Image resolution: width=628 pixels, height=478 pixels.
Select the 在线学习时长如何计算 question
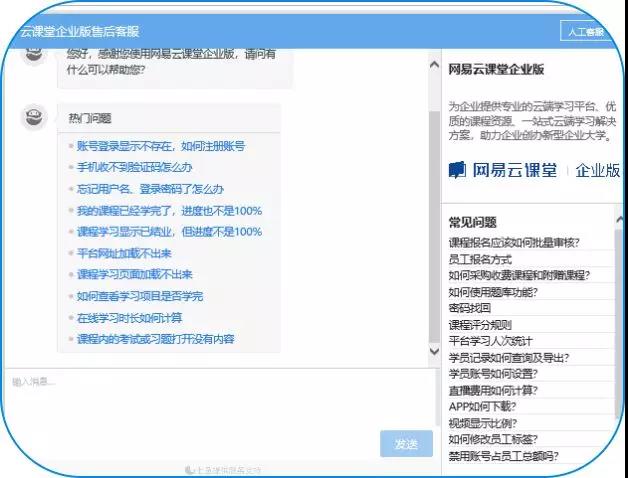coord(129,318)
